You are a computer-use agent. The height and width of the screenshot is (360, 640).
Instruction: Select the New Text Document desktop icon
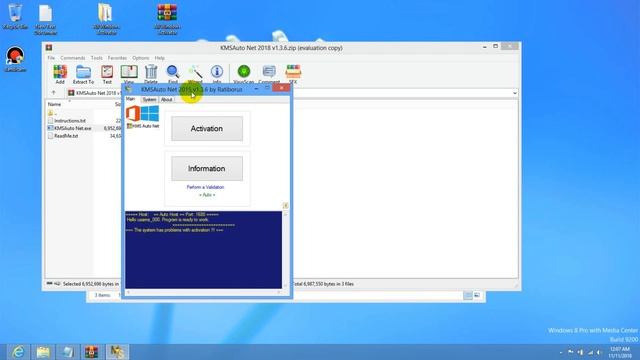coord(45,19)
